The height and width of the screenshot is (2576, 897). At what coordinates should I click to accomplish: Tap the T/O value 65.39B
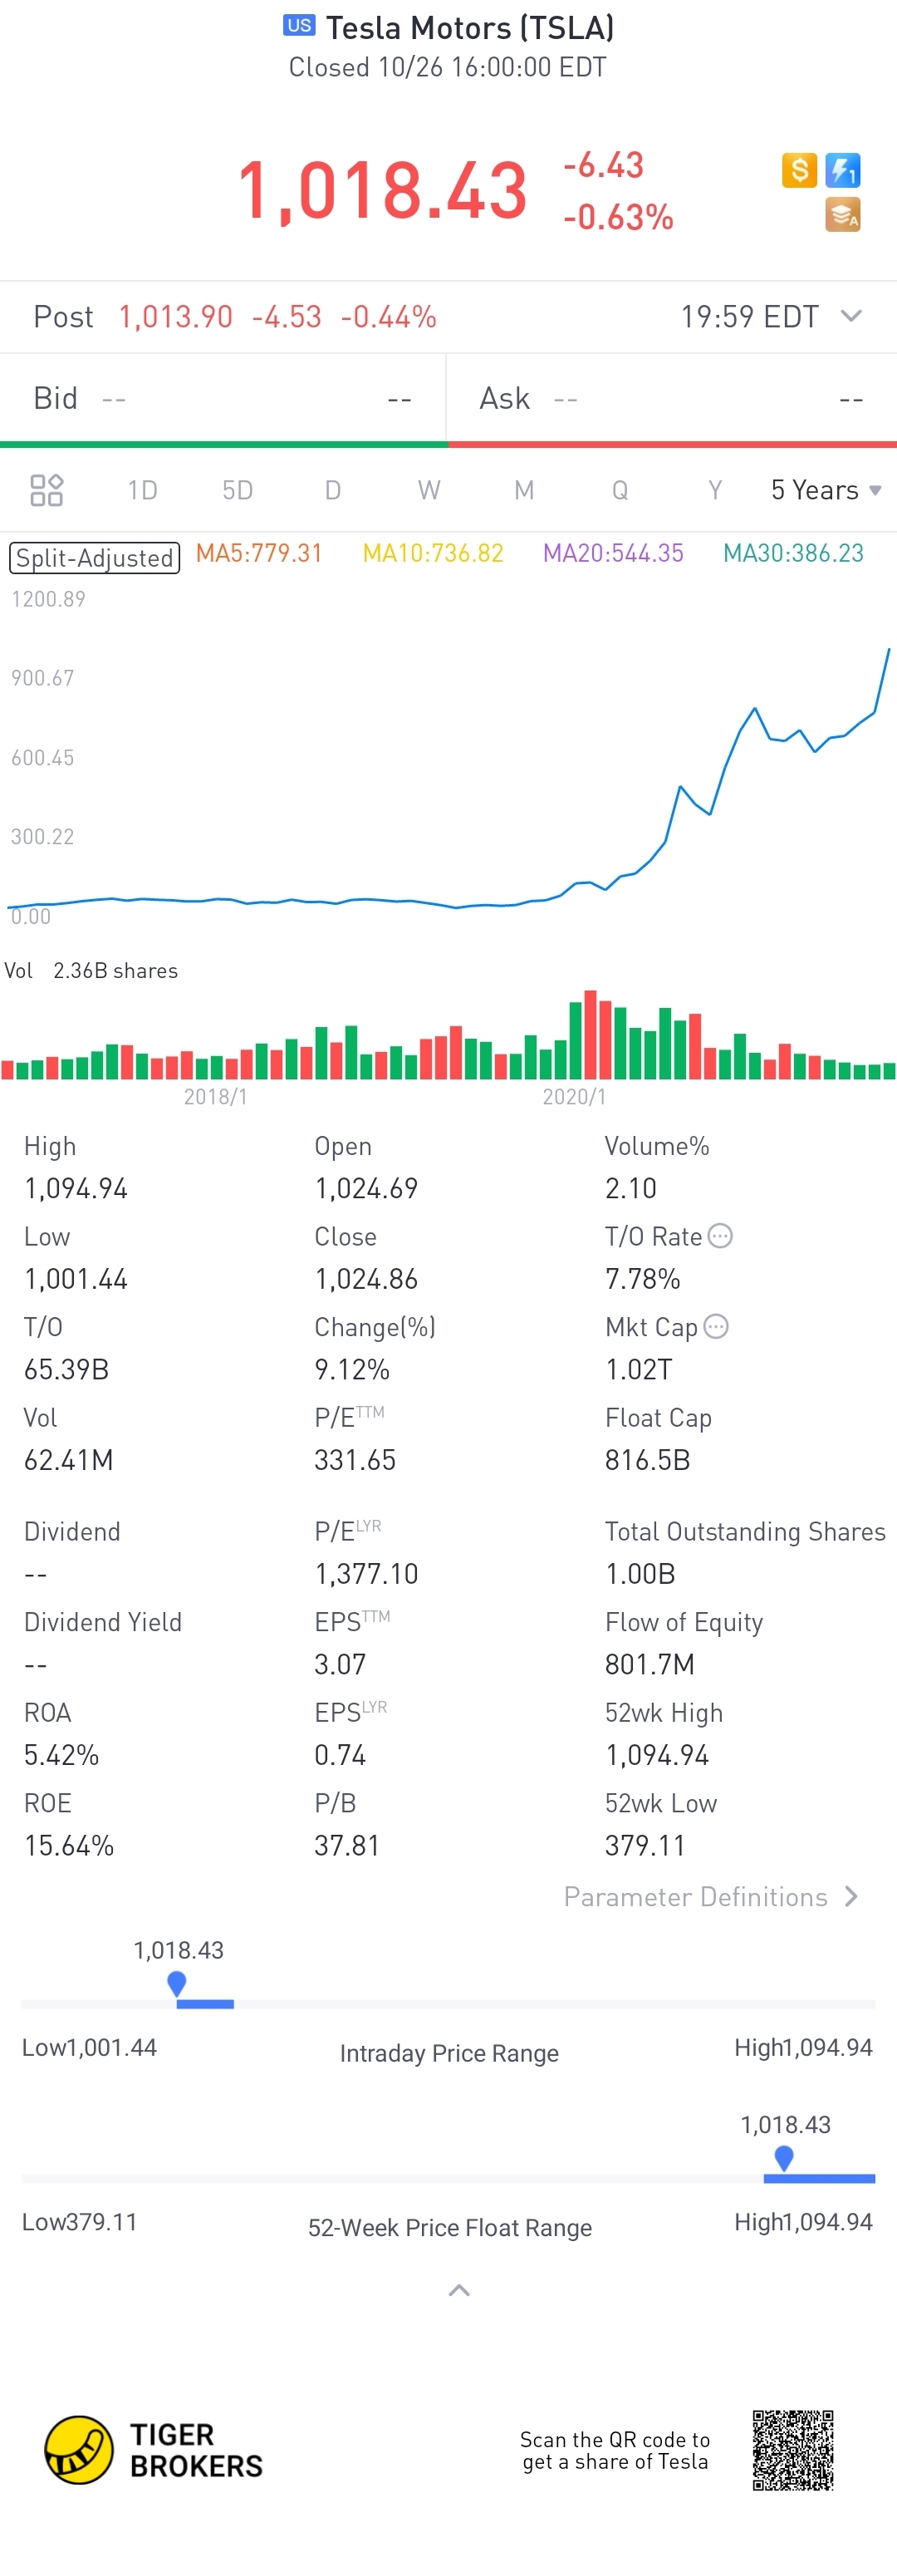[66, 1369]
